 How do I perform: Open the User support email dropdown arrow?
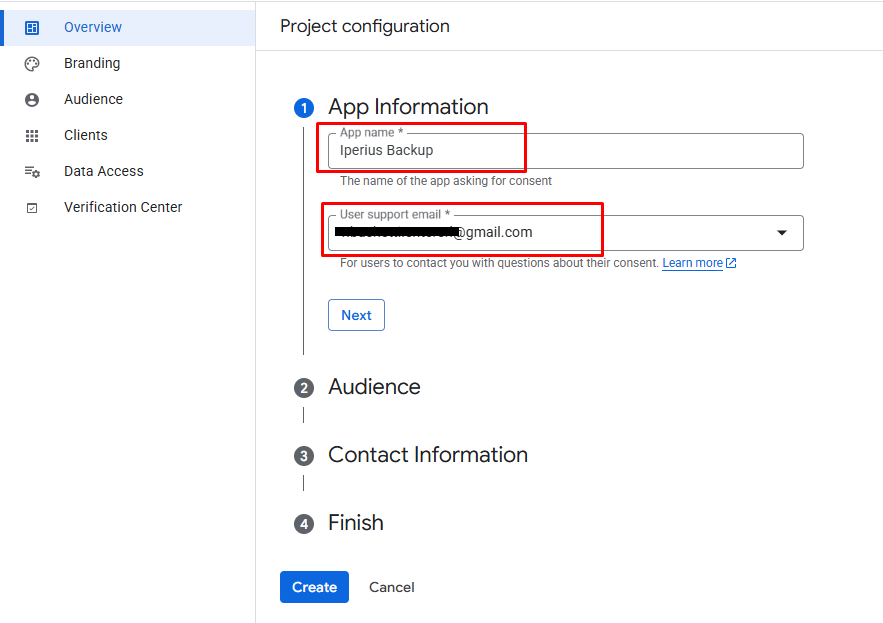(x=782, y=233)
